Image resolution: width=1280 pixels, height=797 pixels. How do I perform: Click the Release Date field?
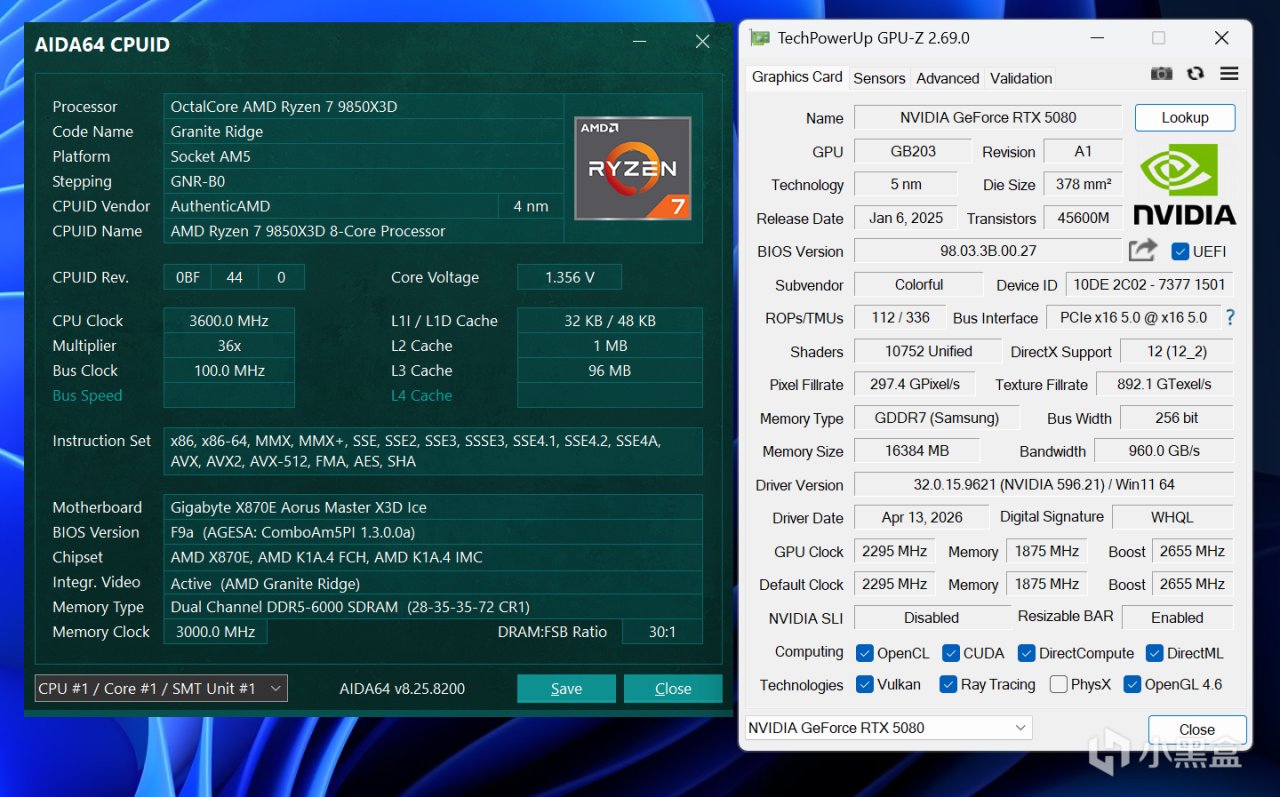pyautogui.click(x=906, y=218)
